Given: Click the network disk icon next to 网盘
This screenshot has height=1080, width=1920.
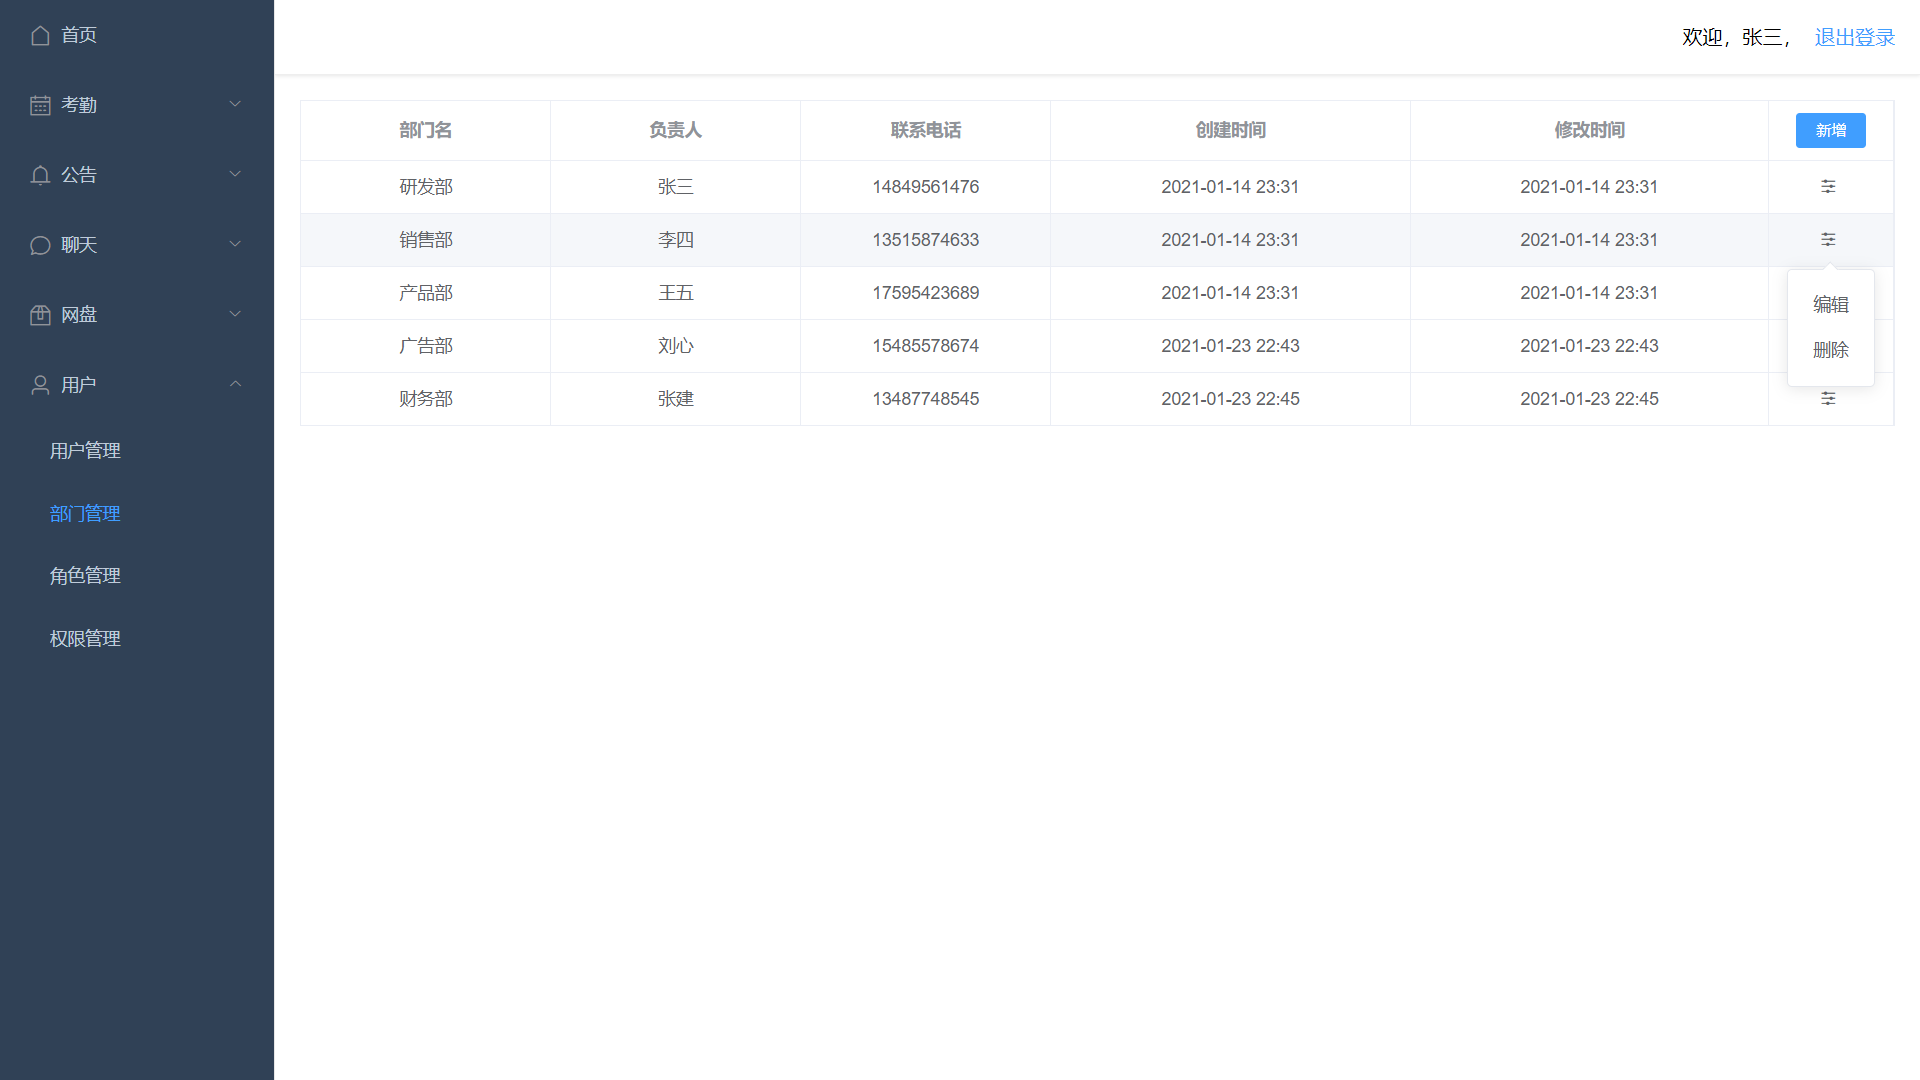Looking at the screenshot, I should (x=40, y=315).
